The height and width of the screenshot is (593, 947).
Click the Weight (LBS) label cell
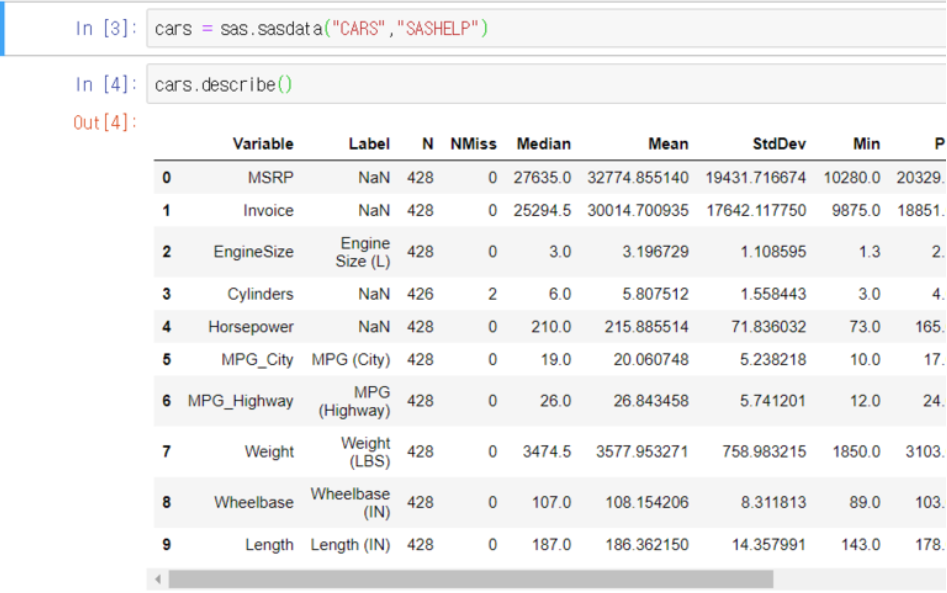point(365,452)
